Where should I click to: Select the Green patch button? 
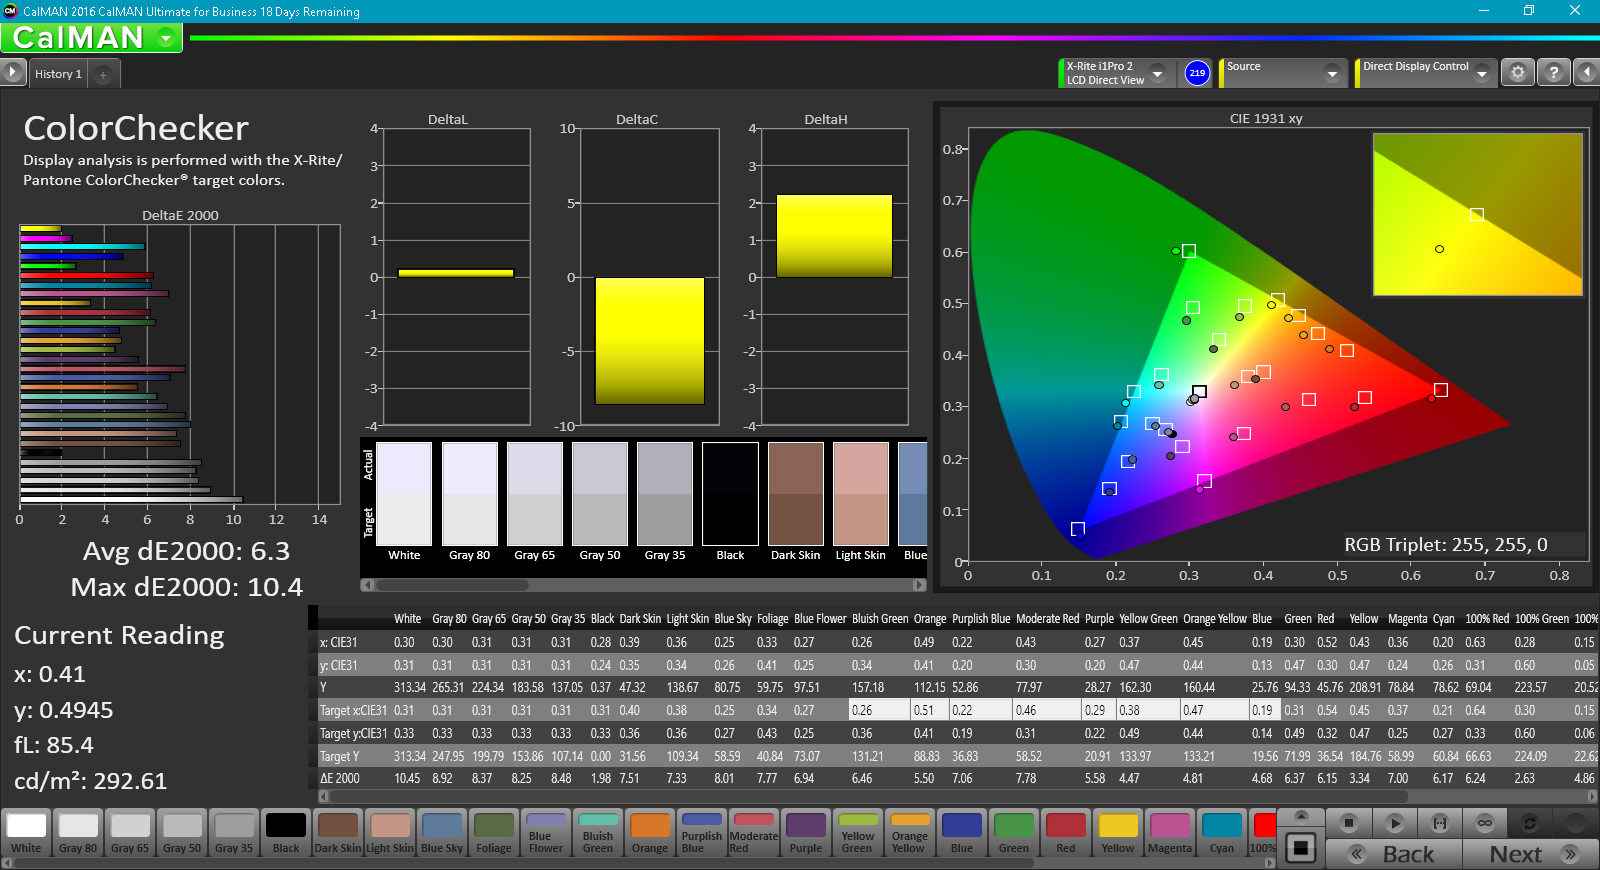(1014, 833)
